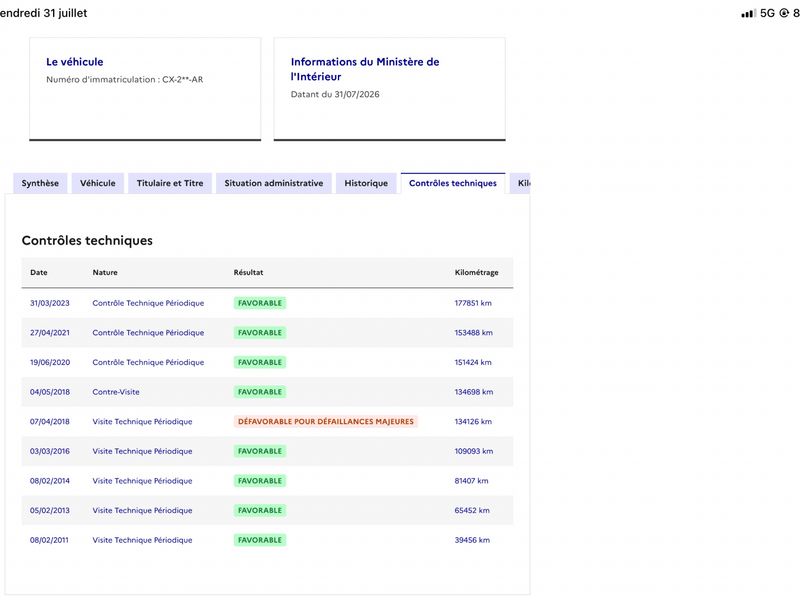Select the date 08/02/2014
This screenshot has height=600, width=800.
tap(49, 481)
